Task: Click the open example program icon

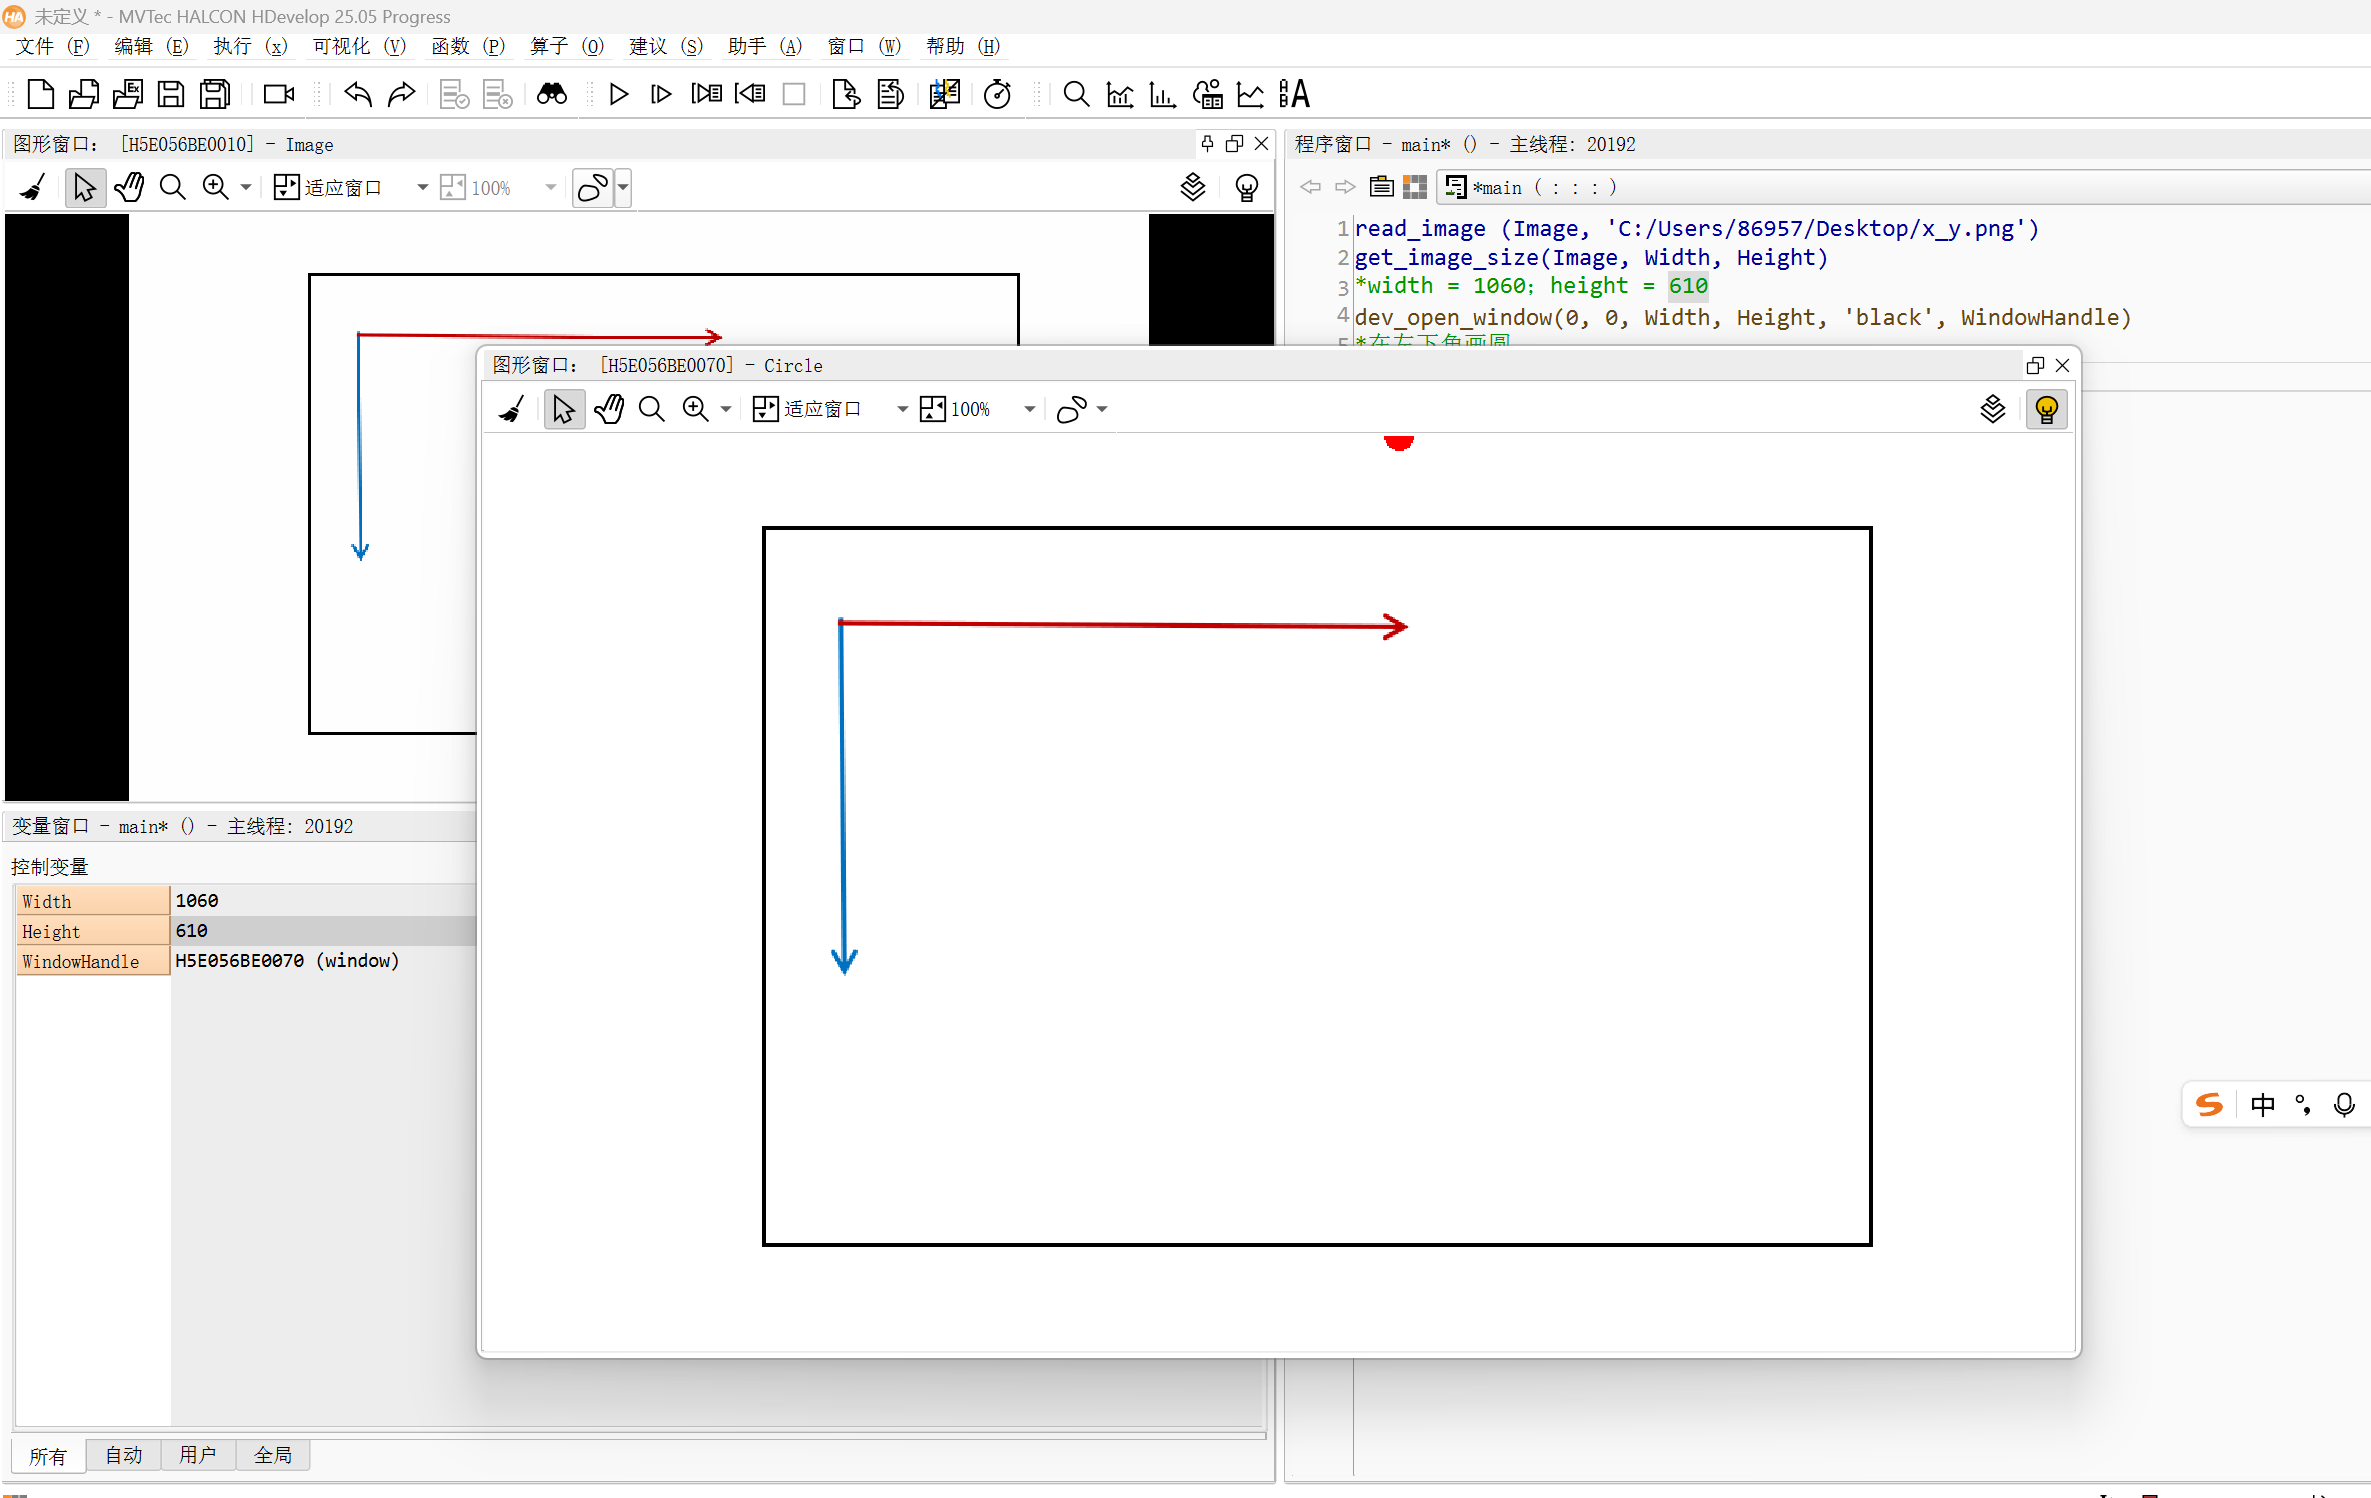Action: pos(127,94)
